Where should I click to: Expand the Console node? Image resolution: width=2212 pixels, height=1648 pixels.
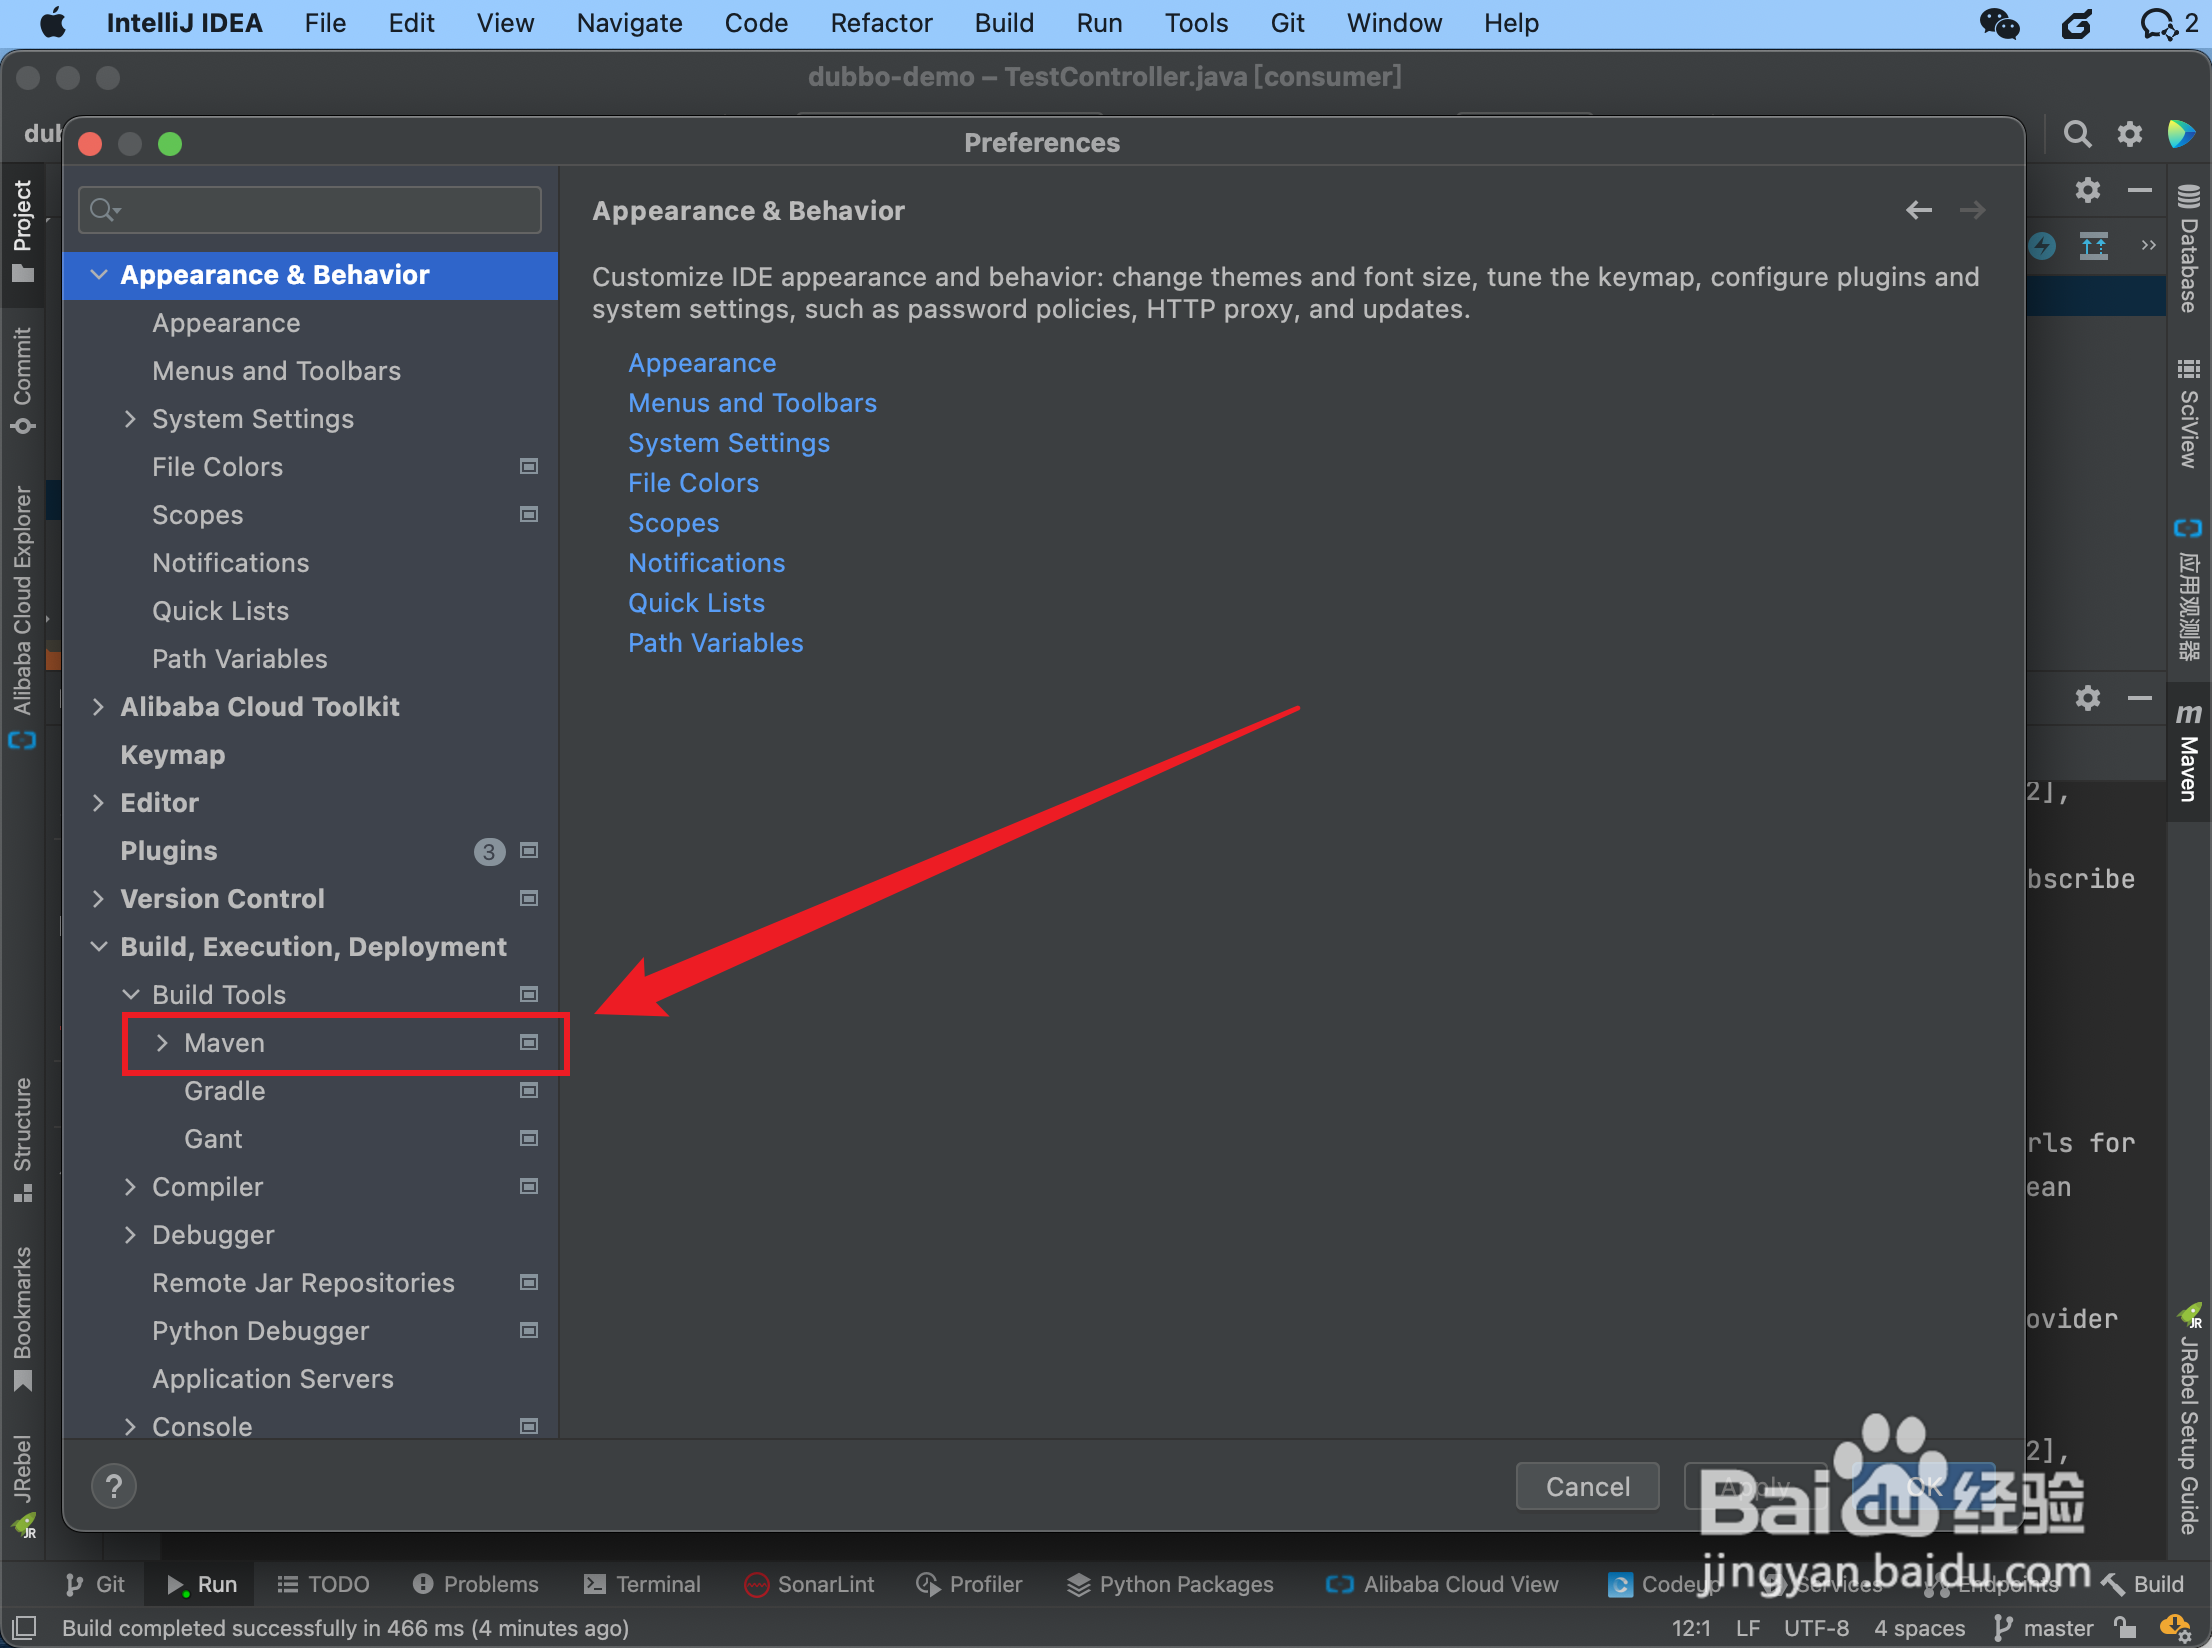130,1426
